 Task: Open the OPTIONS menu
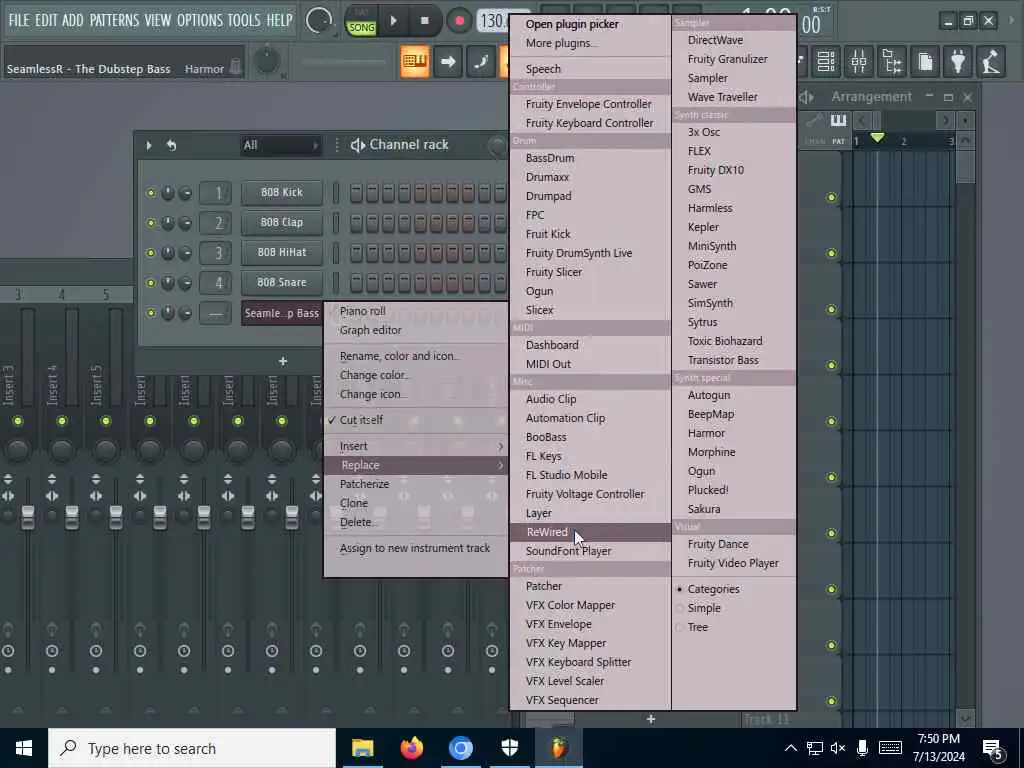[200, 20]
